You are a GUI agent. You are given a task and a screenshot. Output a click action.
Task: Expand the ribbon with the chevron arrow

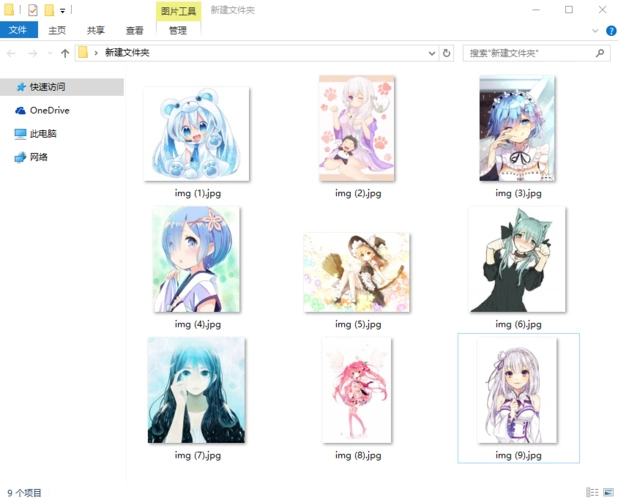point(597,31)
